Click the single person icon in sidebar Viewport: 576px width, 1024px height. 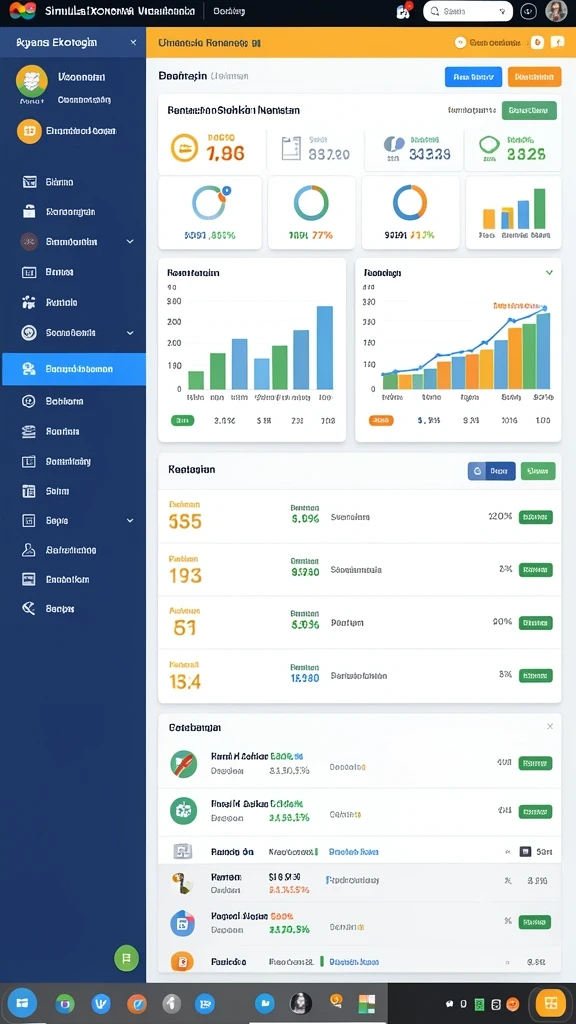pyautogui.click(x=29, y=550)
